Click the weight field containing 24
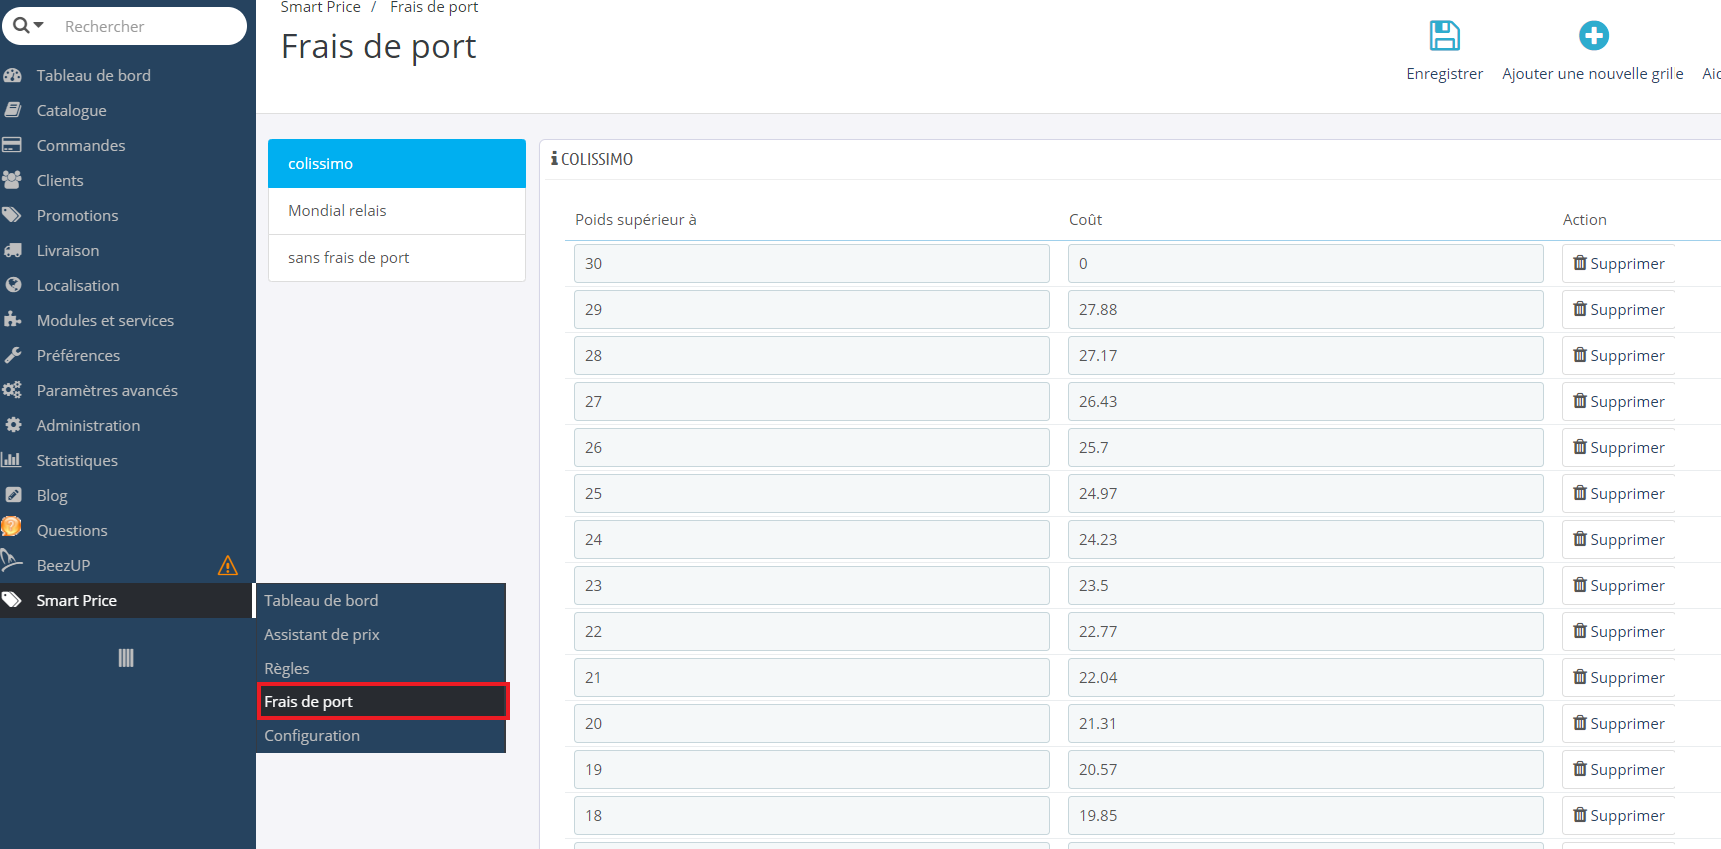 tap(812, 539)
